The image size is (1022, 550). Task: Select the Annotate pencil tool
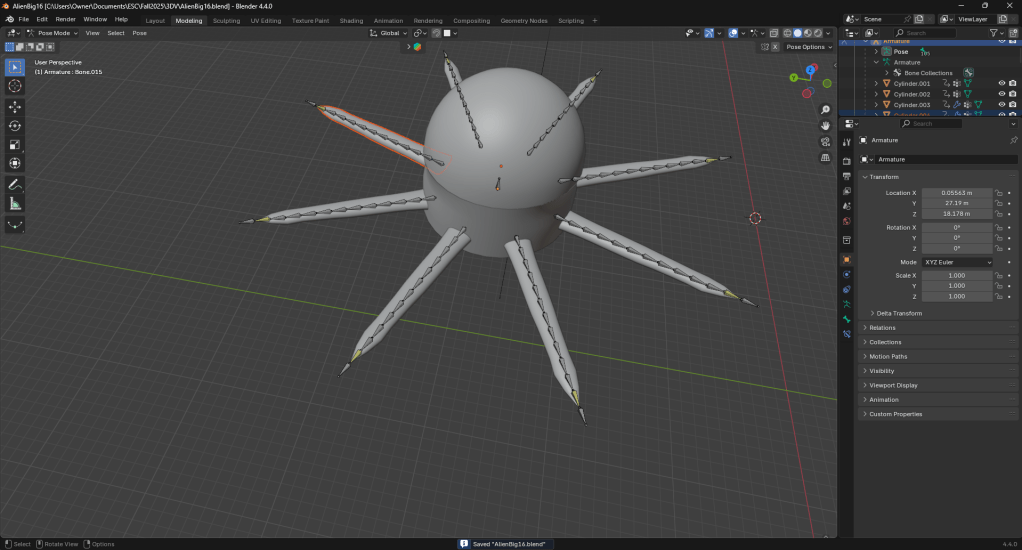[15, 184]
